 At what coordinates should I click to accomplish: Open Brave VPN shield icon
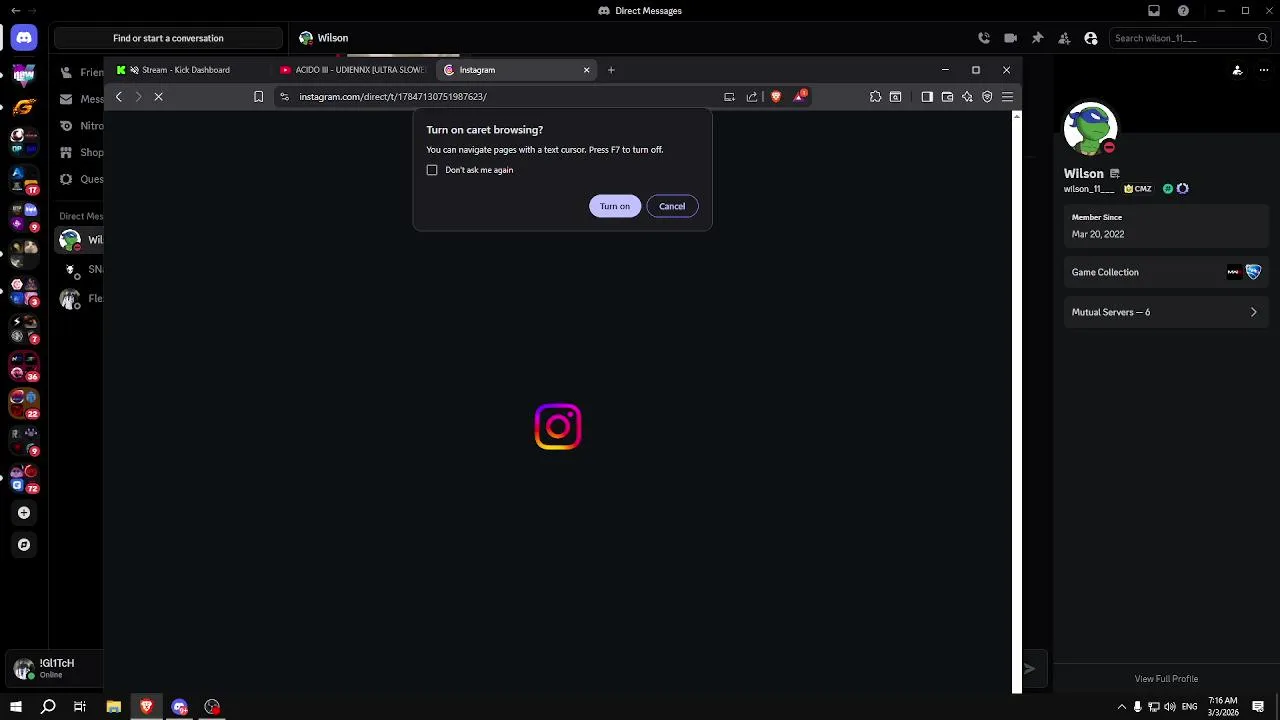point(987,97)
